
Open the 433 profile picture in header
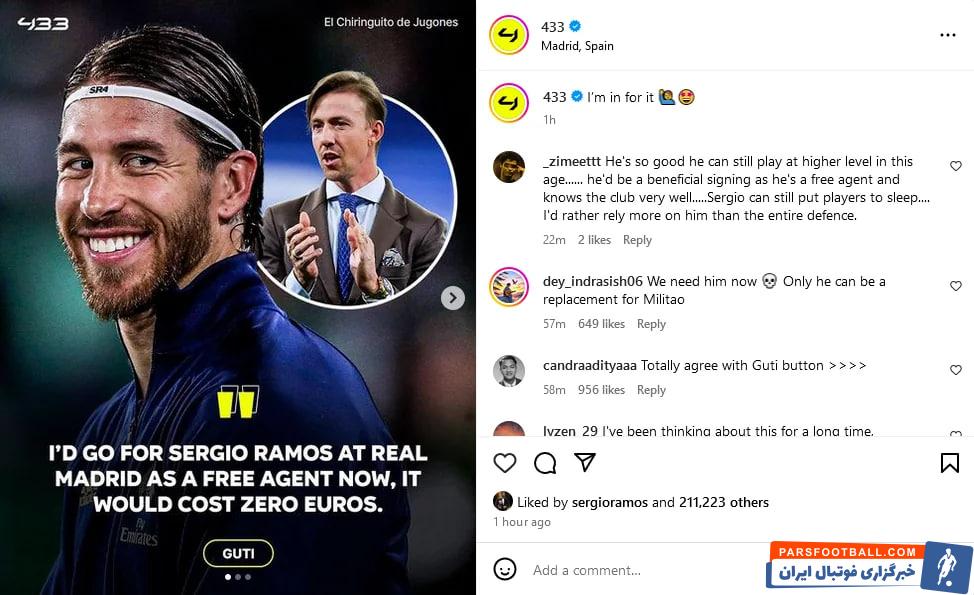509,35
